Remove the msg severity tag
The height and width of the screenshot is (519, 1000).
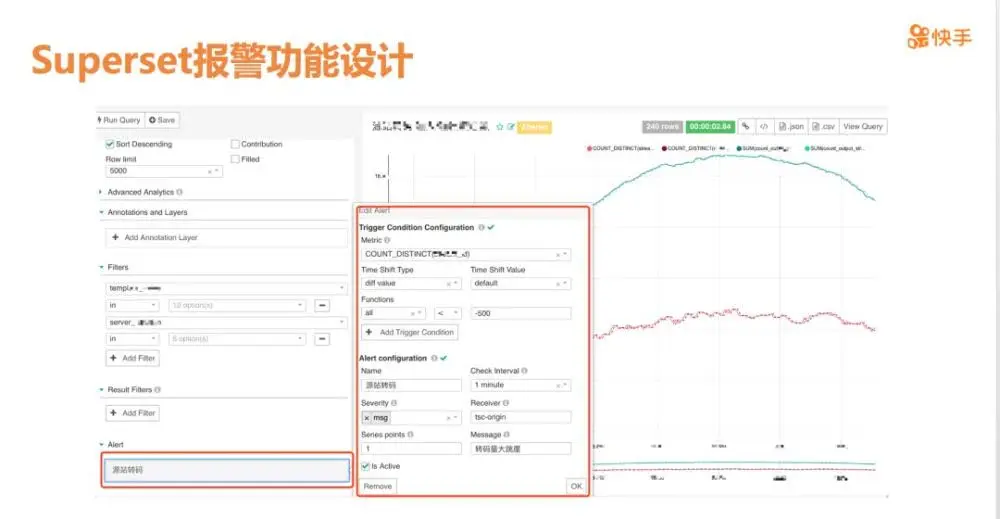coord(367,418)
